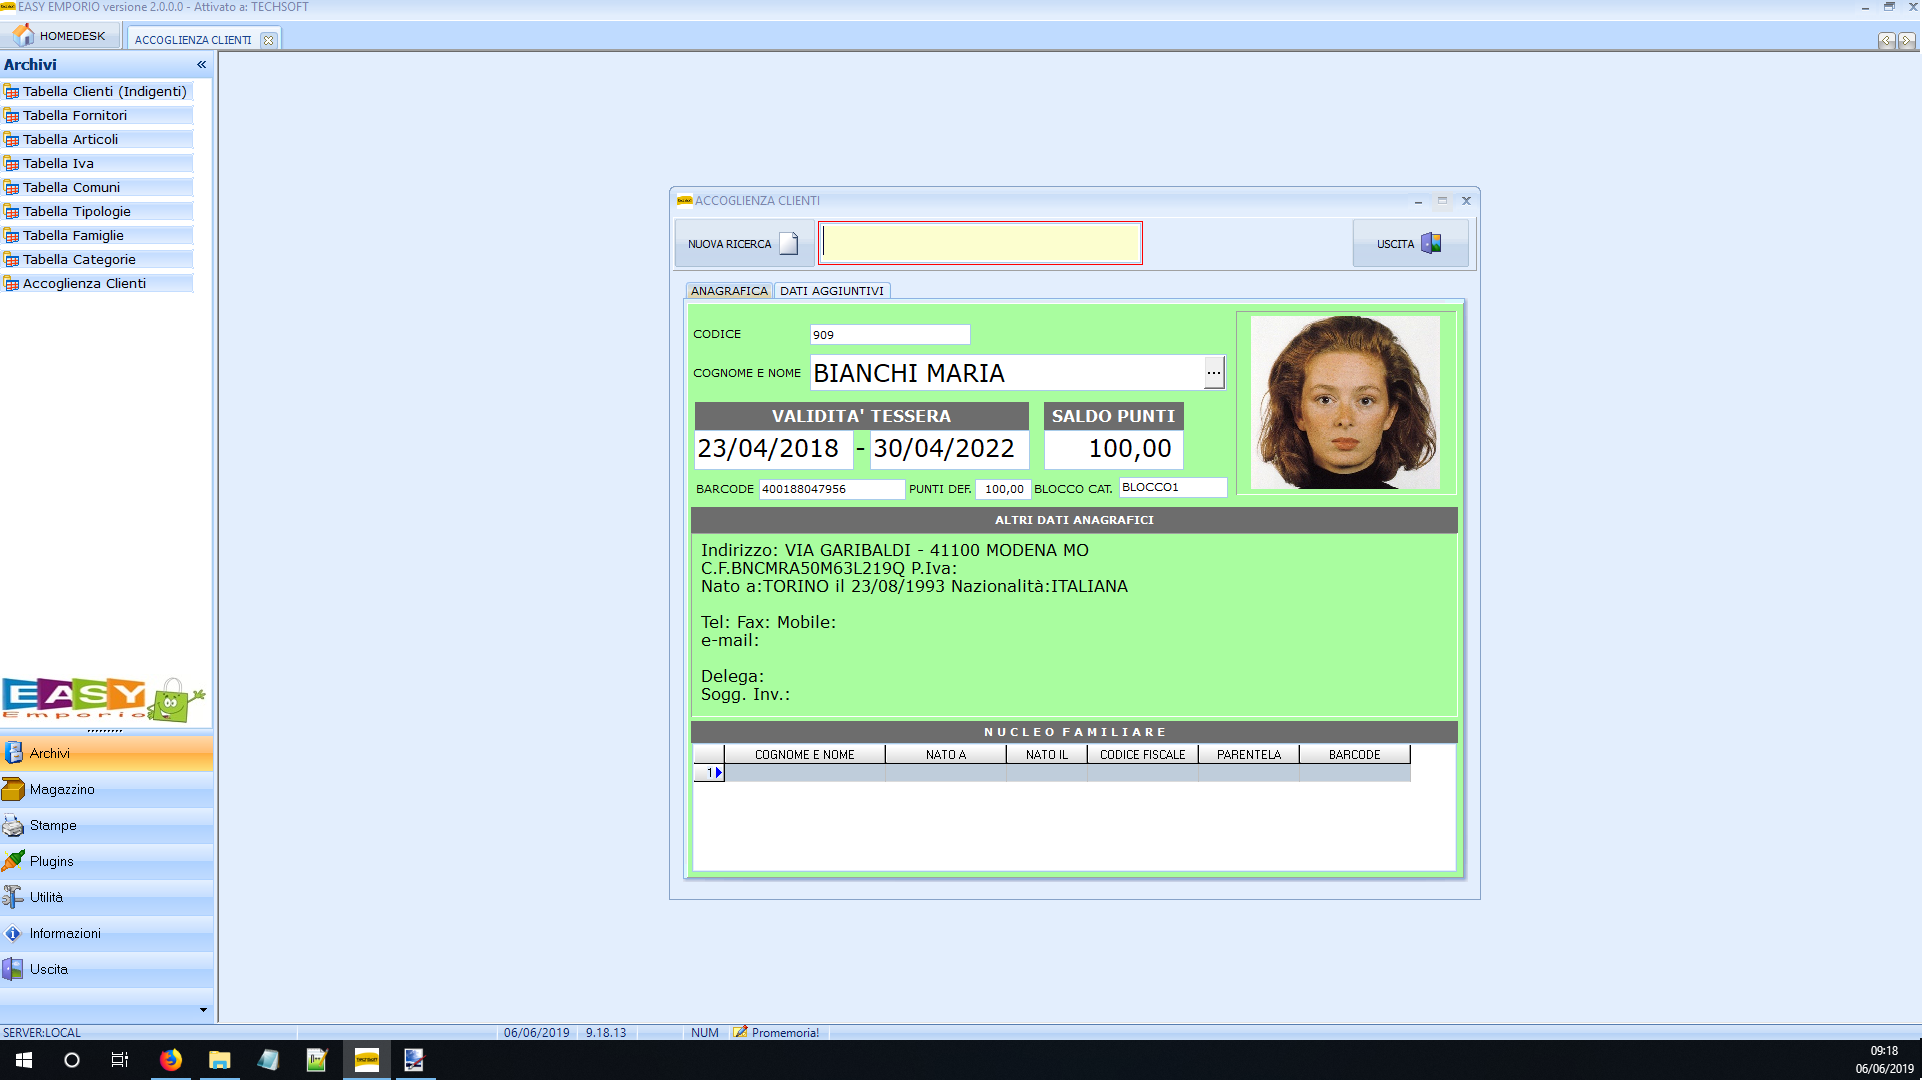Select the Magazzino navigation section

point(106,789)
